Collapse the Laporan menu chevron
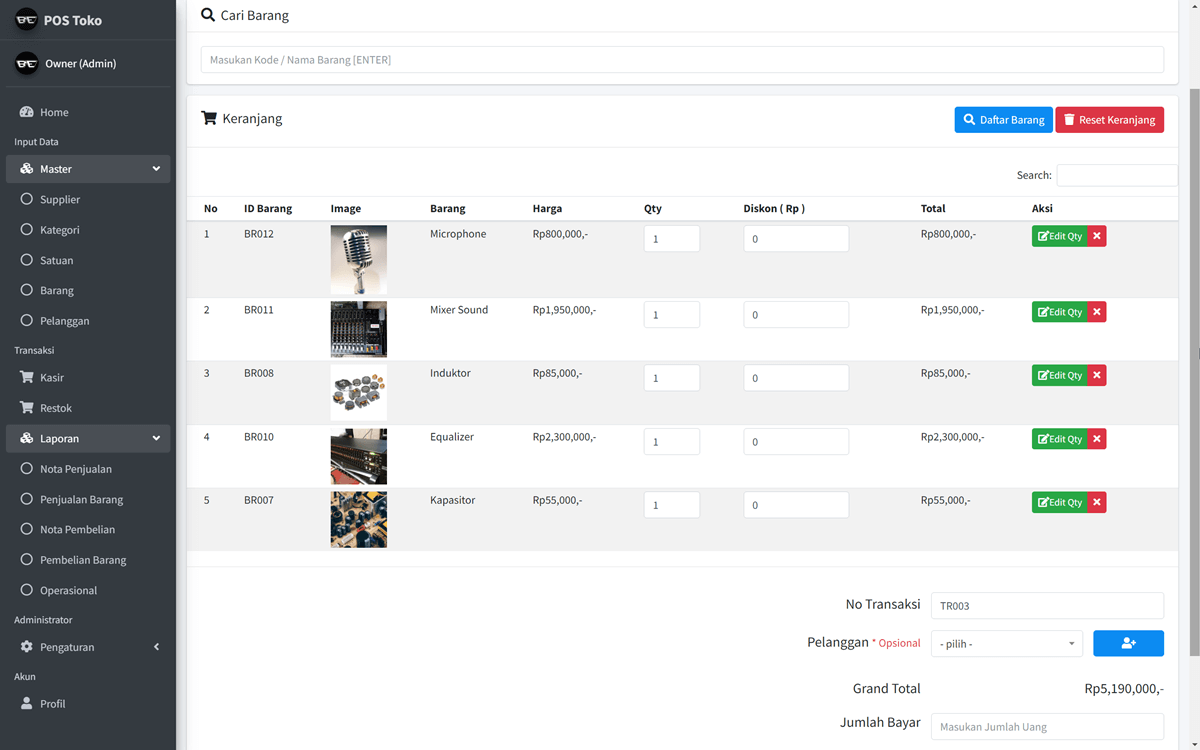 click(x=156, y=438)
